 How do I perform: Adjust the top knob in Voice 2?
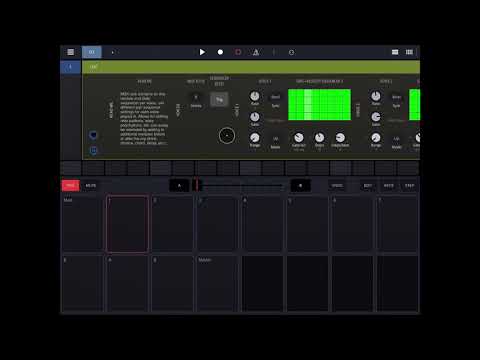(x=376, y=96)
